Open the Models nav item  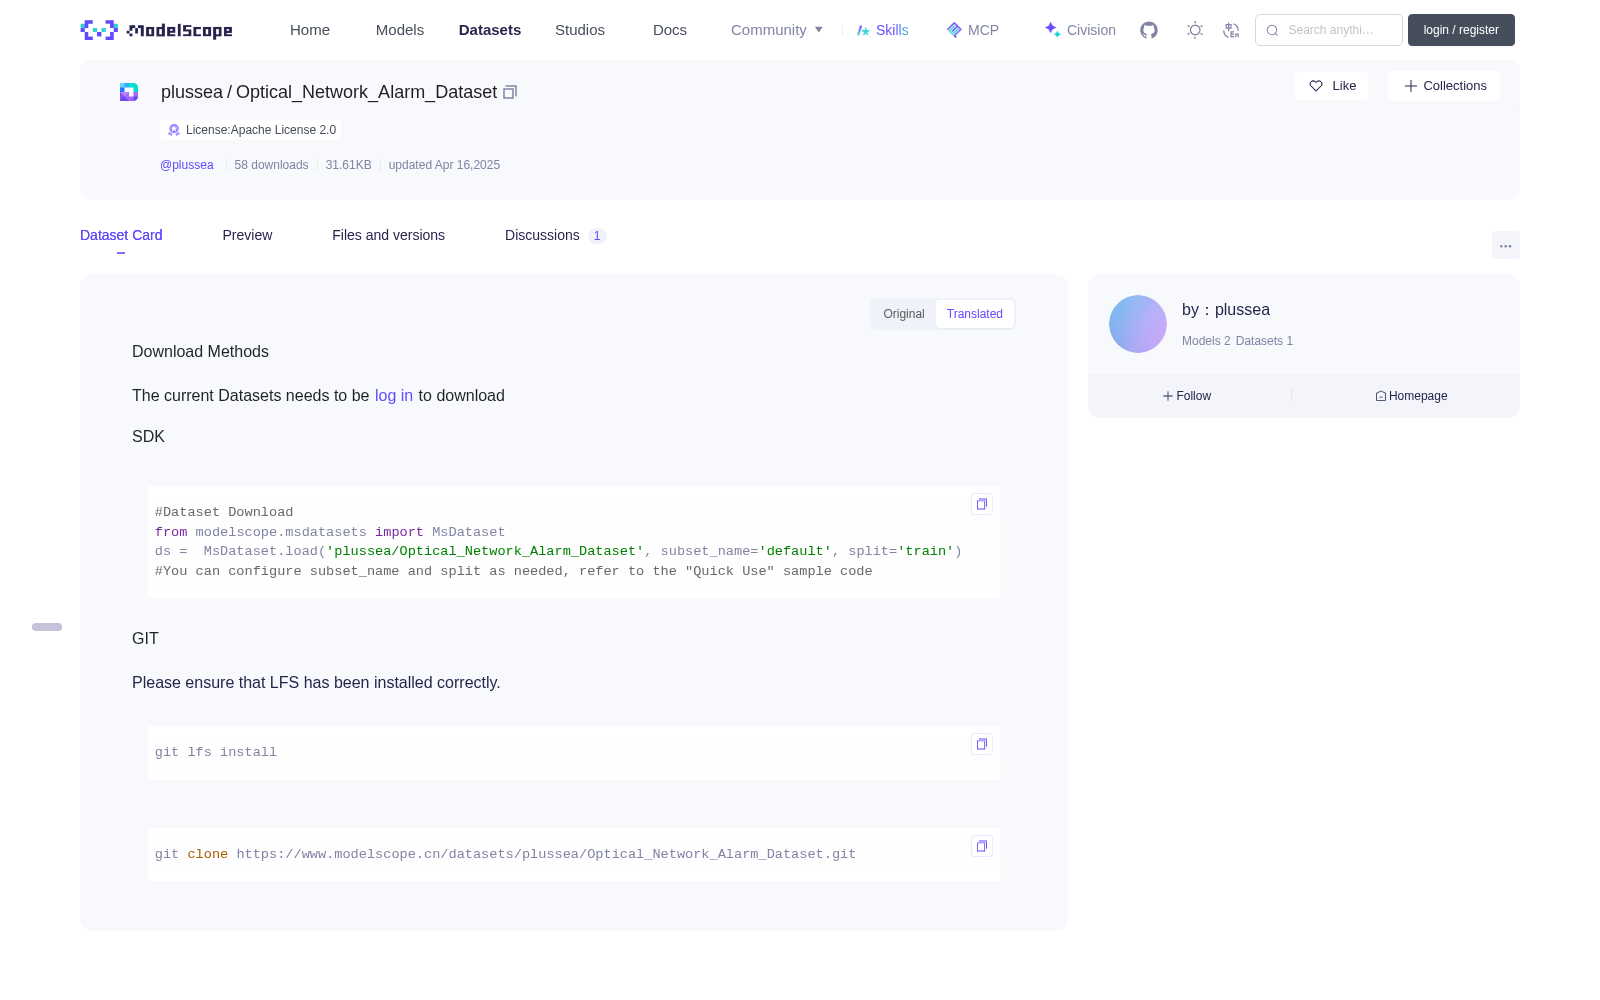click(x=400, y=30)
